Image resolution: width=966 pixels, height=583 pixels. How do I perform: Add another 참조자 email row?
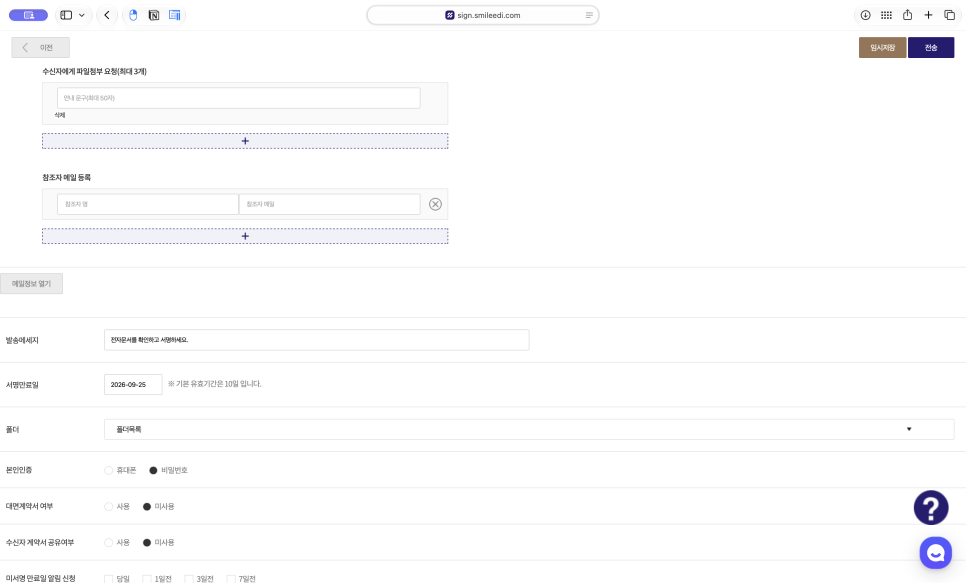245,236
